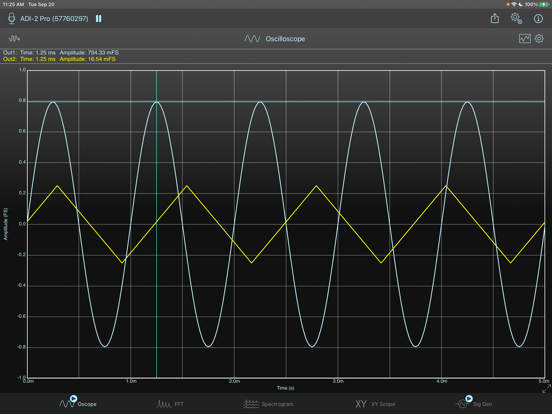Pause the live oscilloscope capture
The image size is (552, 414).
[99, 19]
